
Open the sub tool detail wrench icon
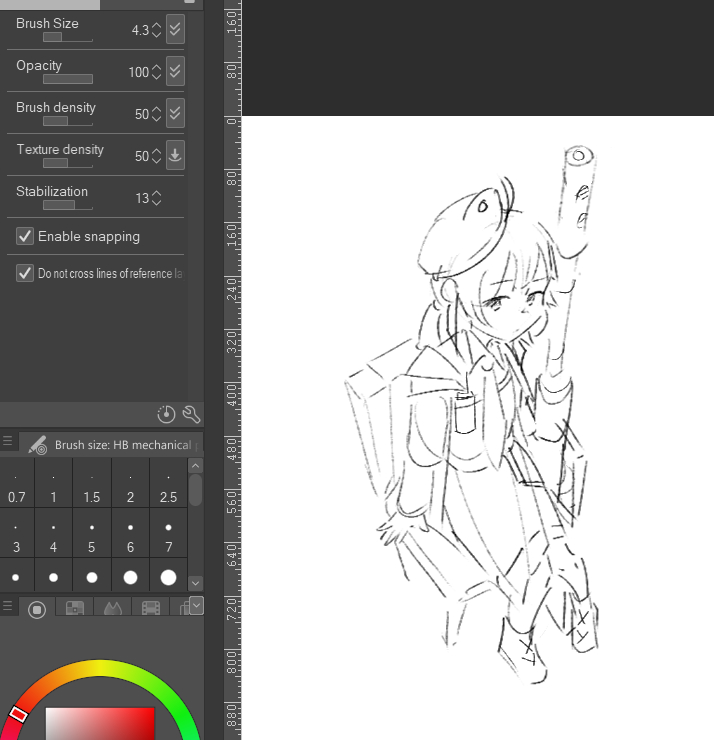tap(191, 414)
